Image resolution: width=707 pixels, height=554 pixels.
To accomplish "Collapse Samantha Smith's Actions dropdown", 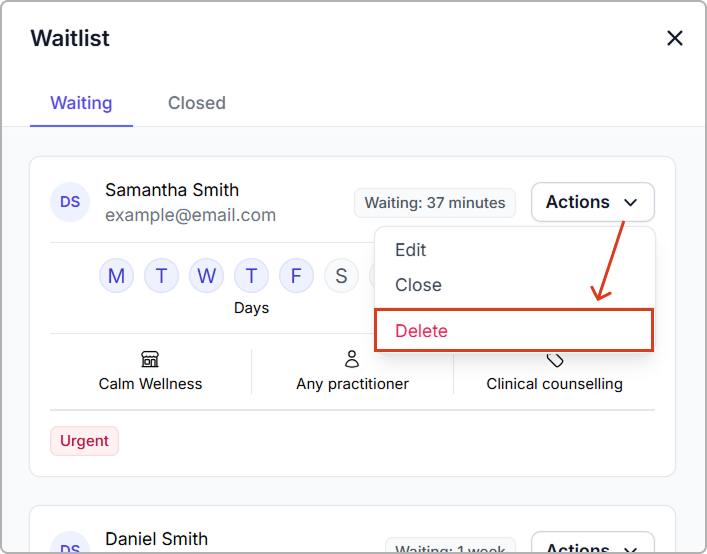I will click(x=592, y=202).
